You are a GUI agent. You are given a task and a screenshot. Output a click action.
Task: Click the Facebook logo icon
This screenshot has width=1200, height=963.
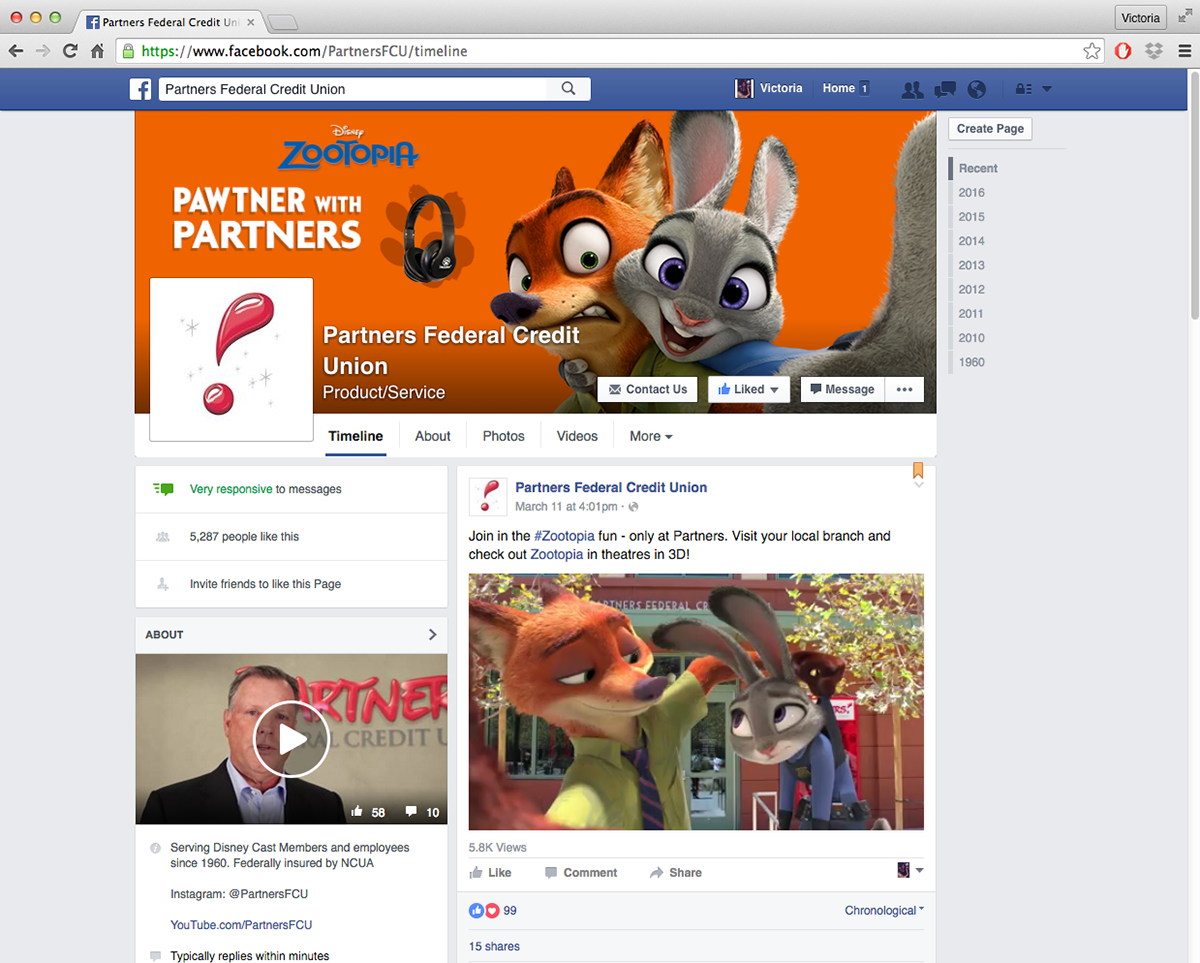(140, 89)
